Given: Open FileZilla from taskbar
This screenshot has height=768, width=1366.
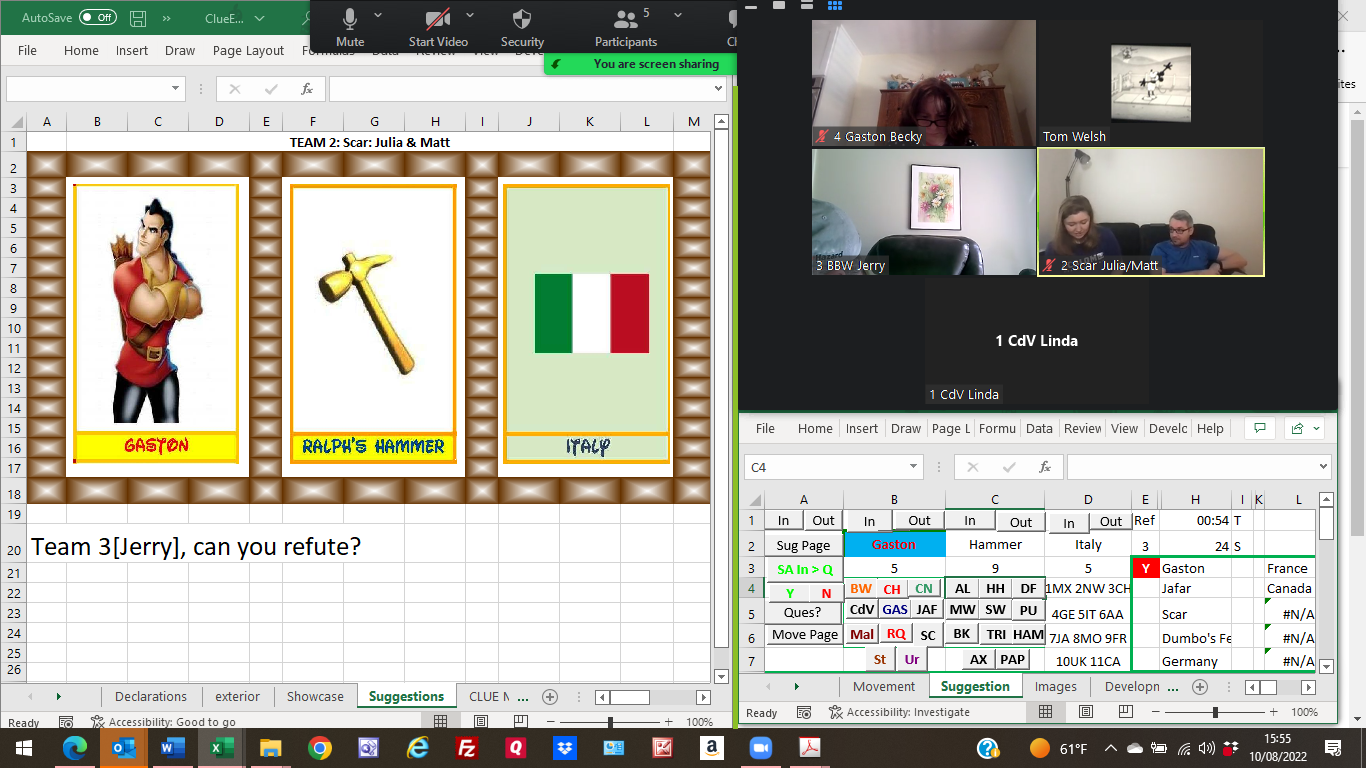Looking at the screenshot, I should click(466, 747).
